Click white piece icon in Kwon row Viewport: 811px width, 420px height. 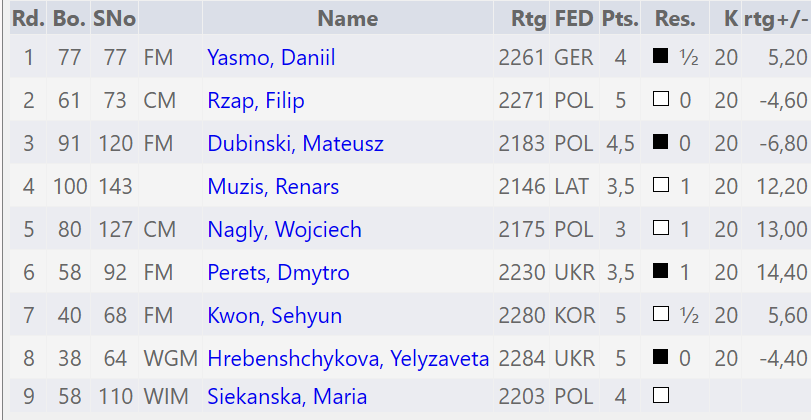(660, 313)
